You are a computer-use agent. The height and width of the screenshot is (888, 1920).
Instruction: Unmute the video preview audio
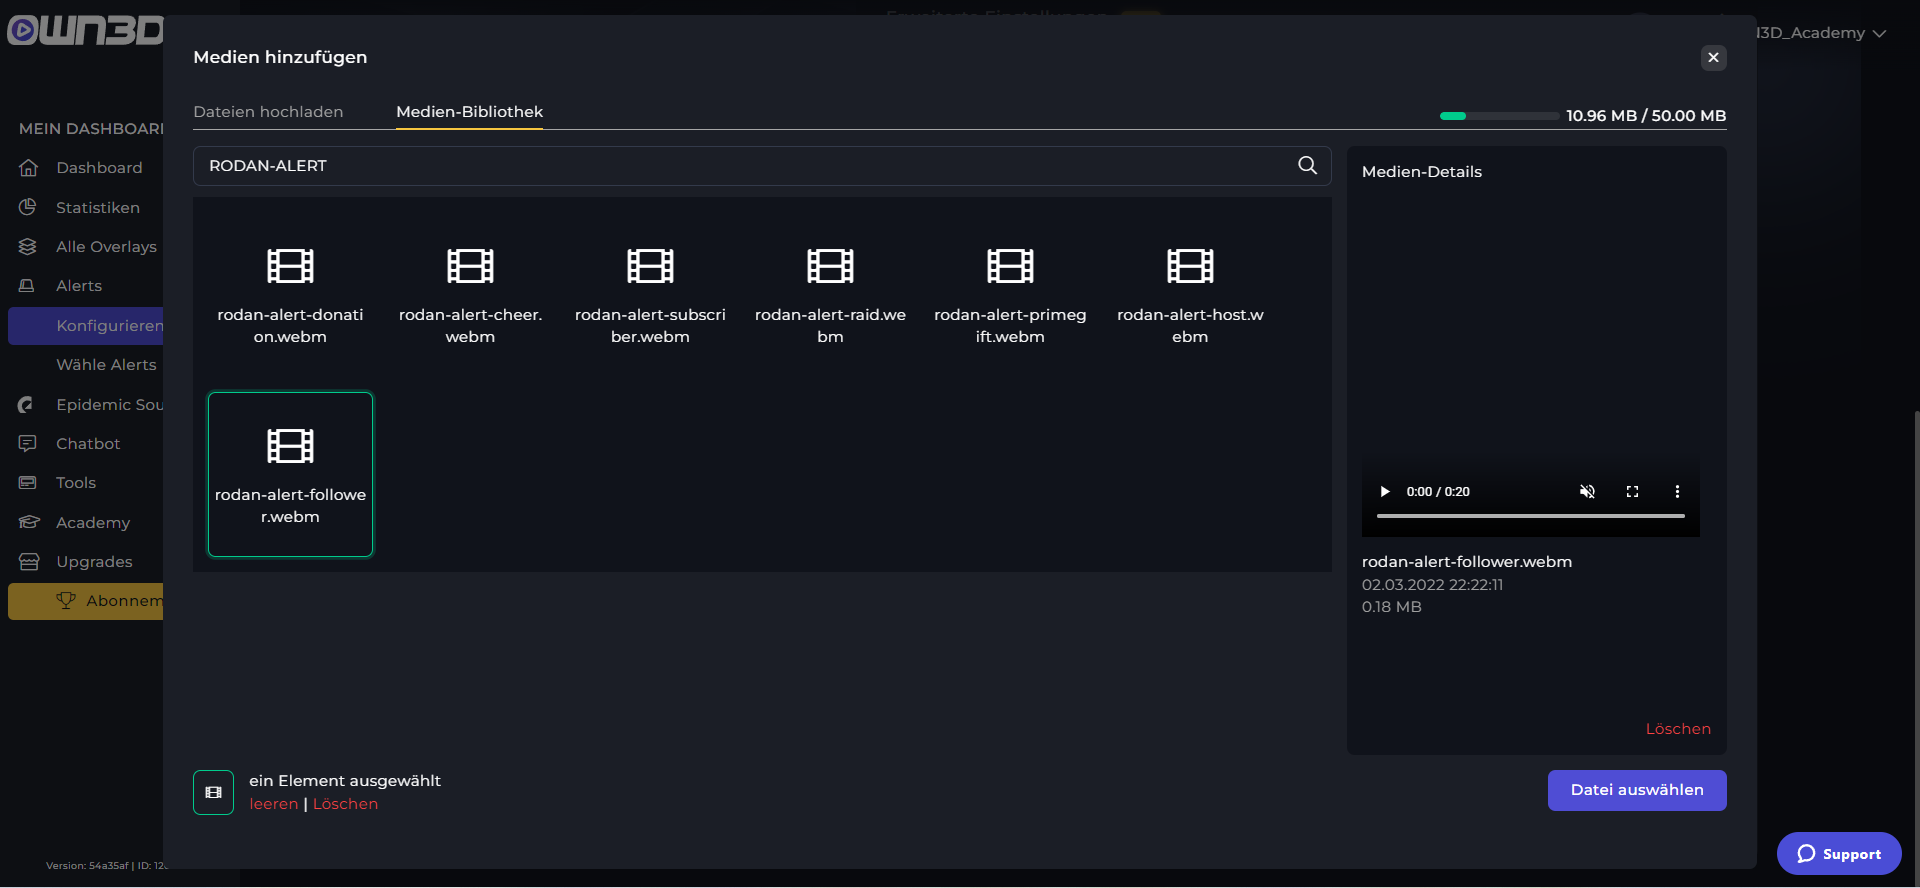click(x=1587, y=491)
